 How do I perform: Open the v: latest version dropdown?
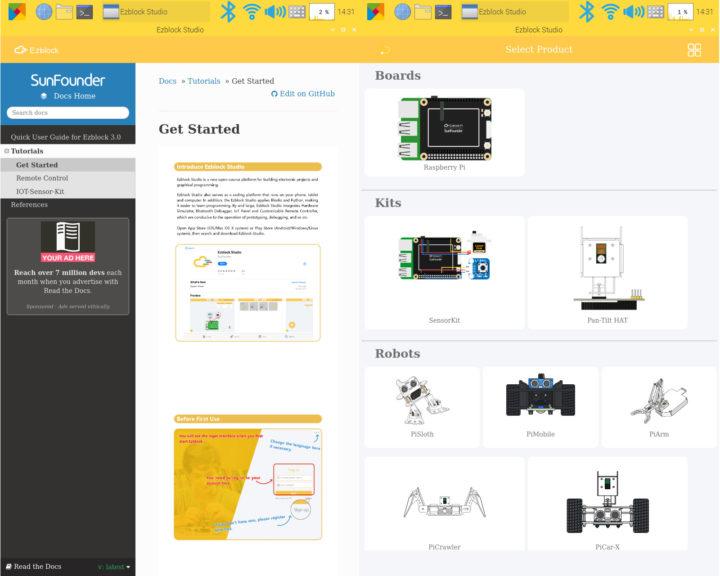114,567
